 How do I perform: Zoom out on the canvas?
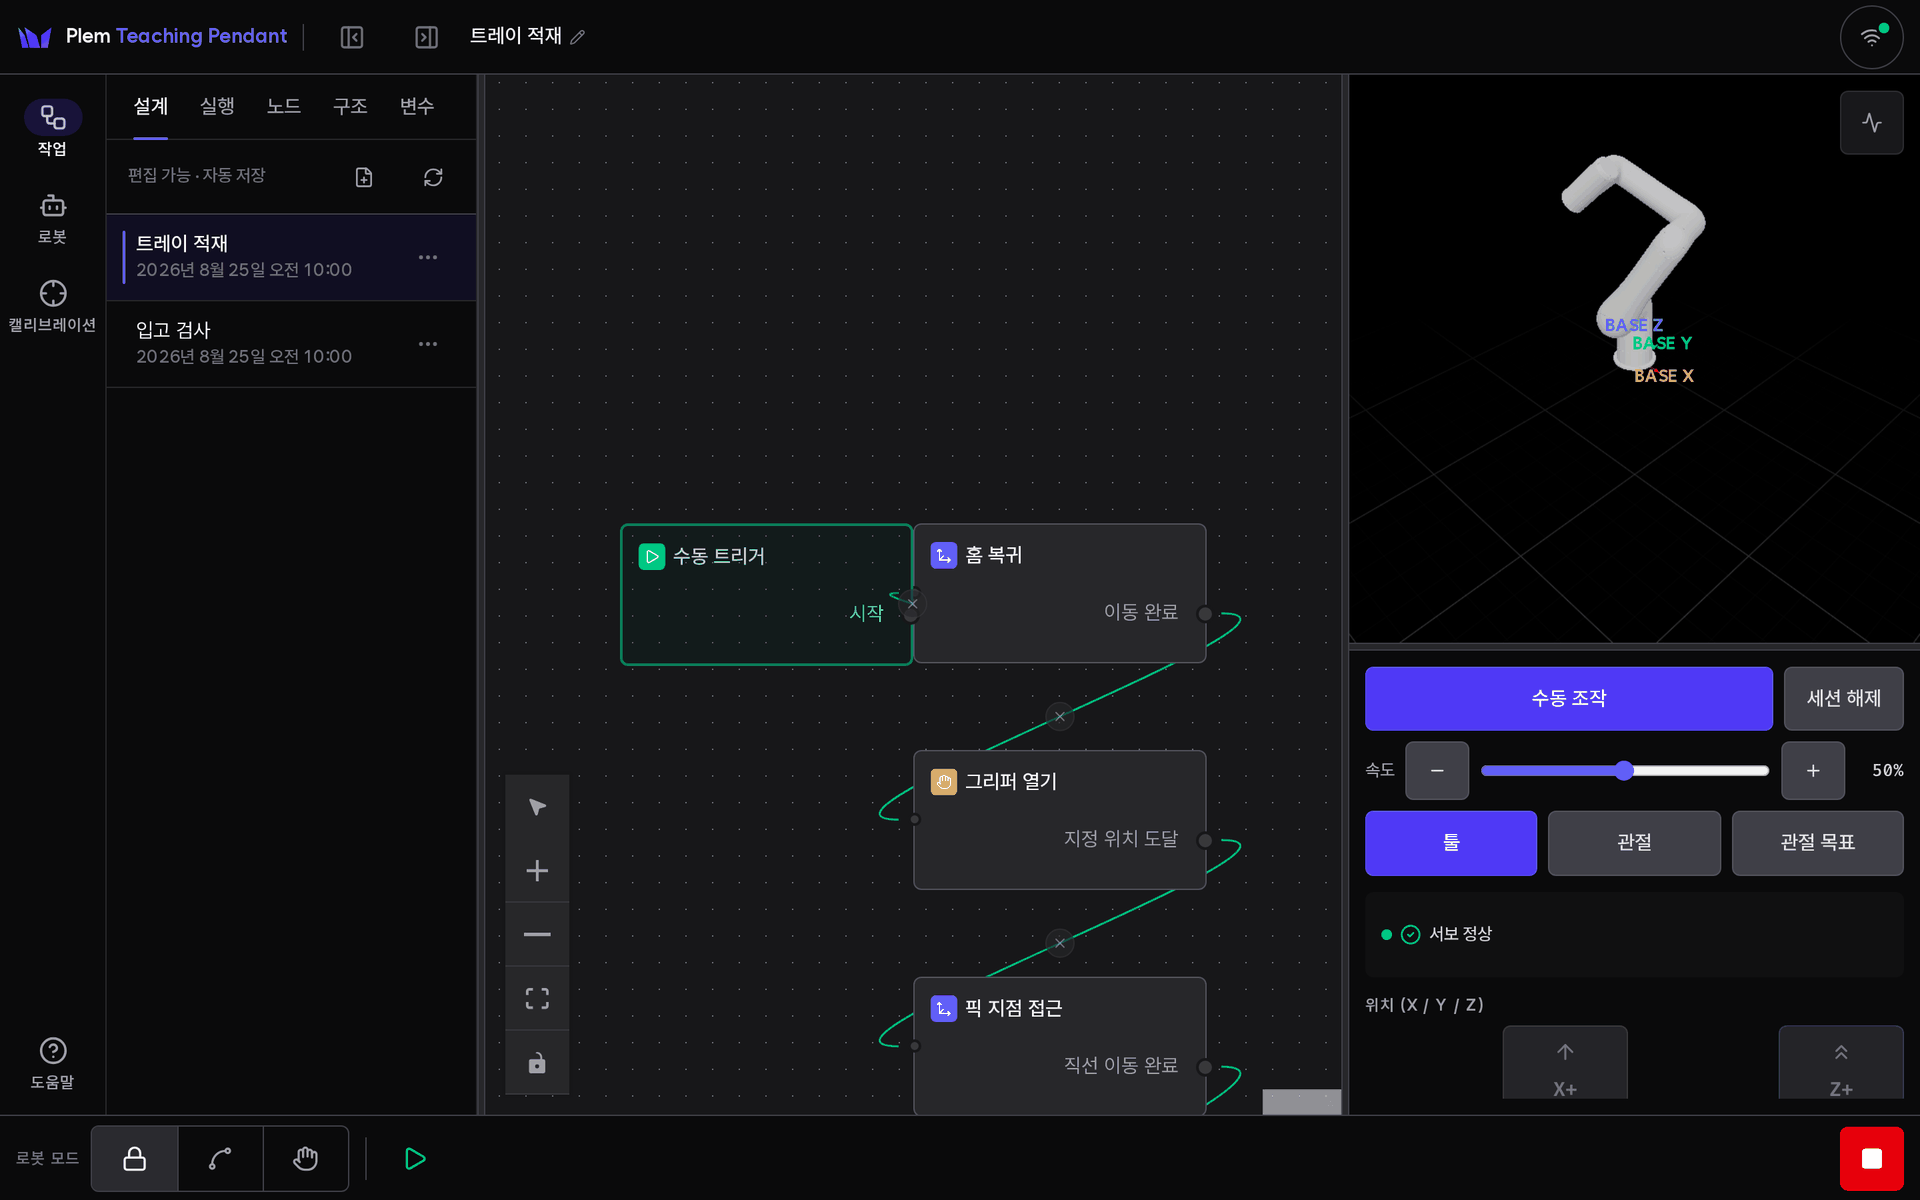537,934
